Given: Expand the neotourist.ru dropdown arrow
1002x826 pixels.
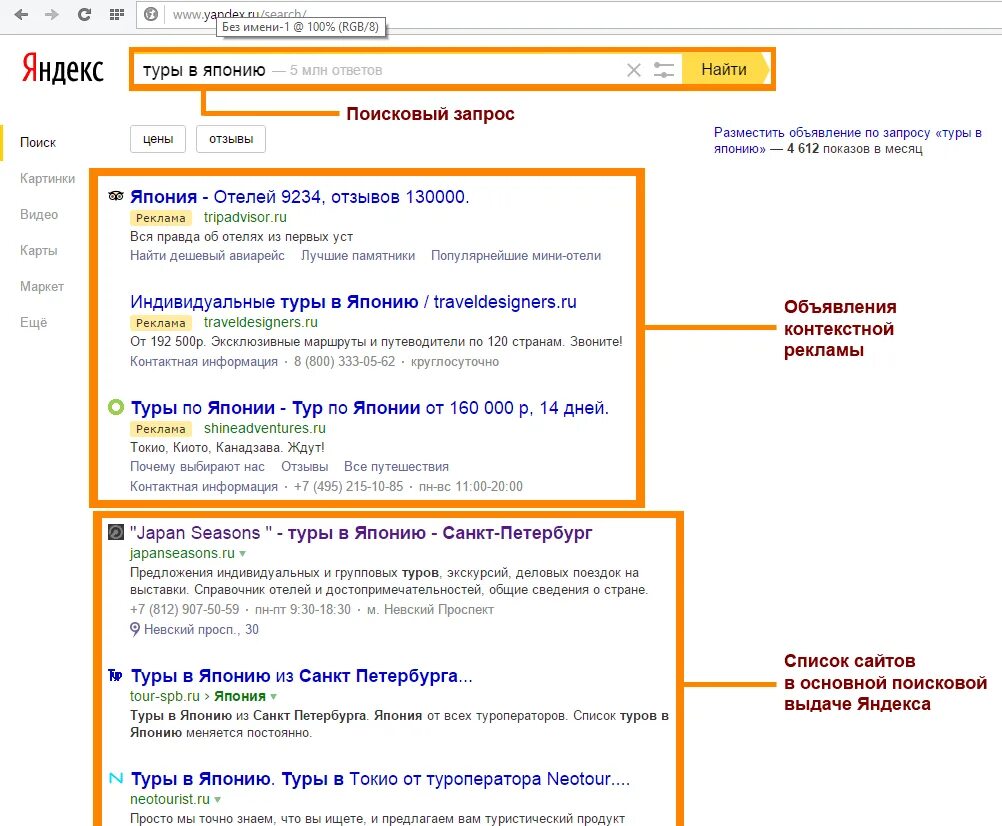Looking at the screenshot, I should click(x=218, y=800).
